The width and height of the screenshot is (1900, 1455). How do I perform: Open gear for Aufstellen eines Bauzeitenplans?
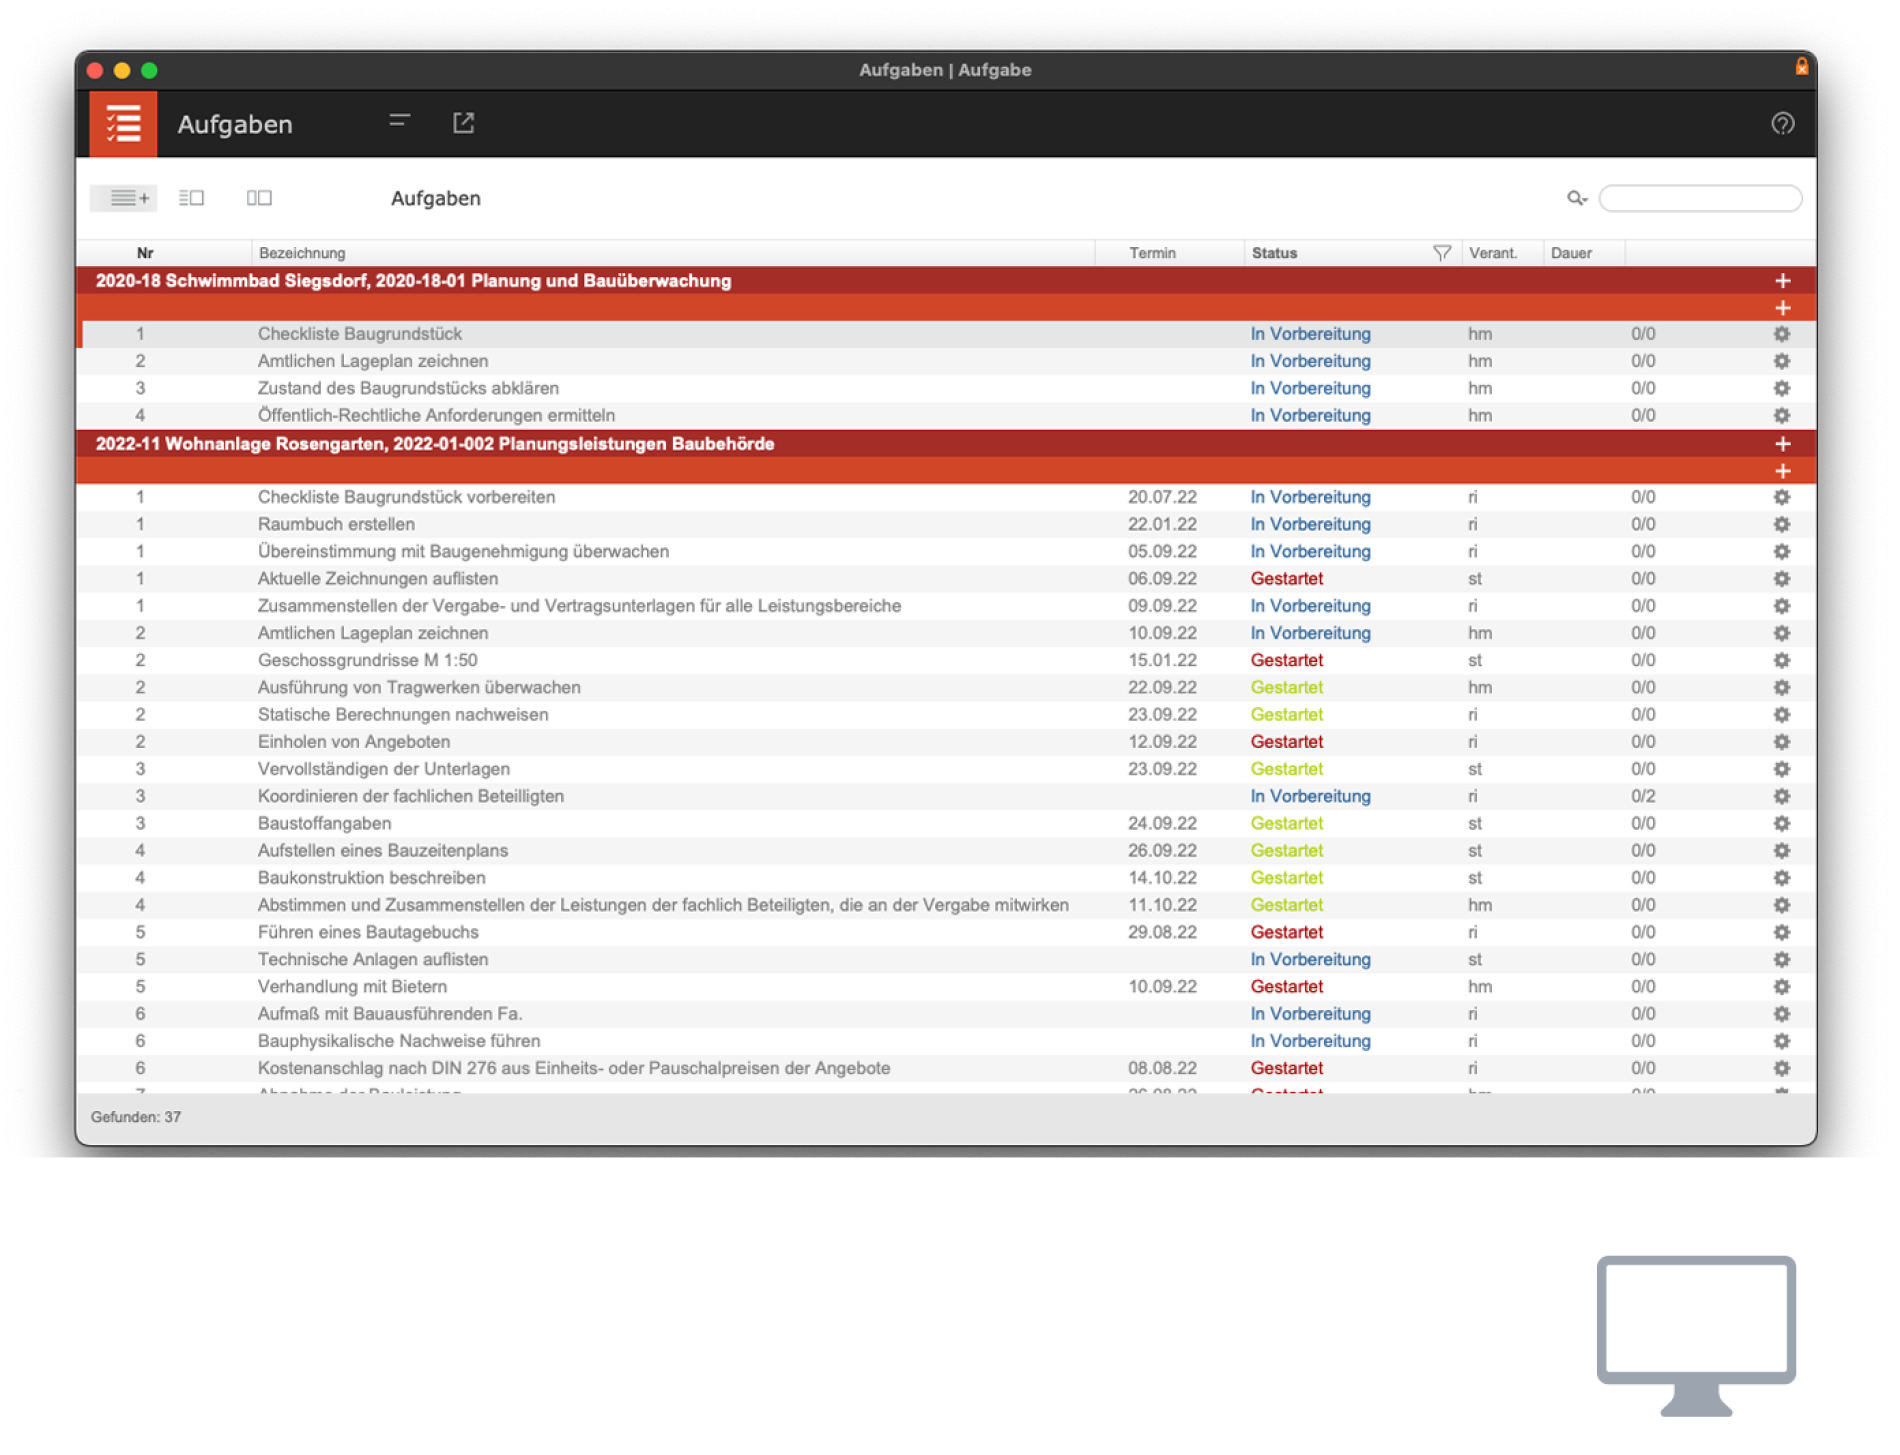(1782, 851)
